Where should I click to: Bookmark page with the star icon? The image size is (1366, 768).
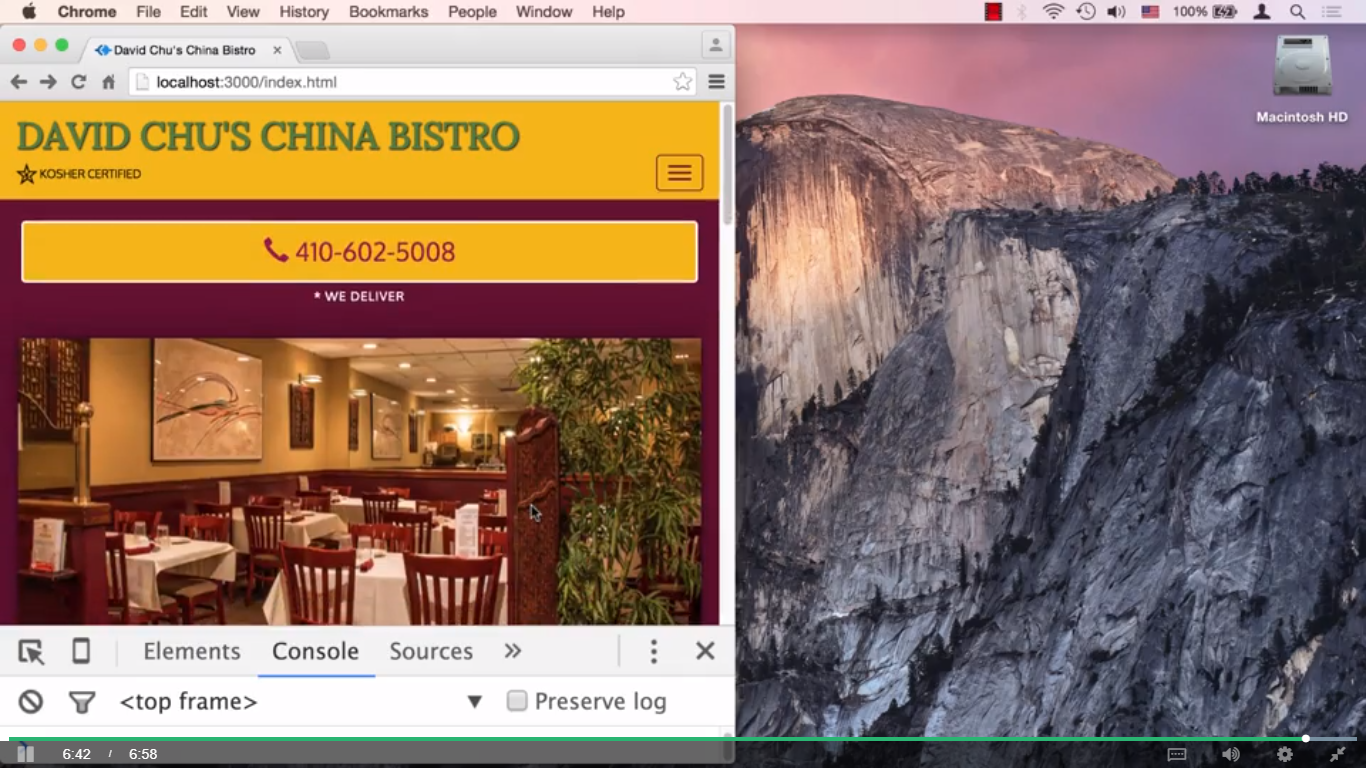coord(682,82)
